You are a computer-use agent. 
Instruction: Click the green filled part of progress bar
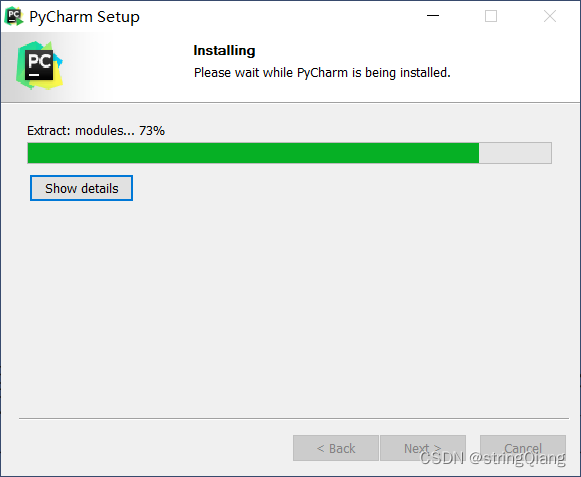point(253,153)
